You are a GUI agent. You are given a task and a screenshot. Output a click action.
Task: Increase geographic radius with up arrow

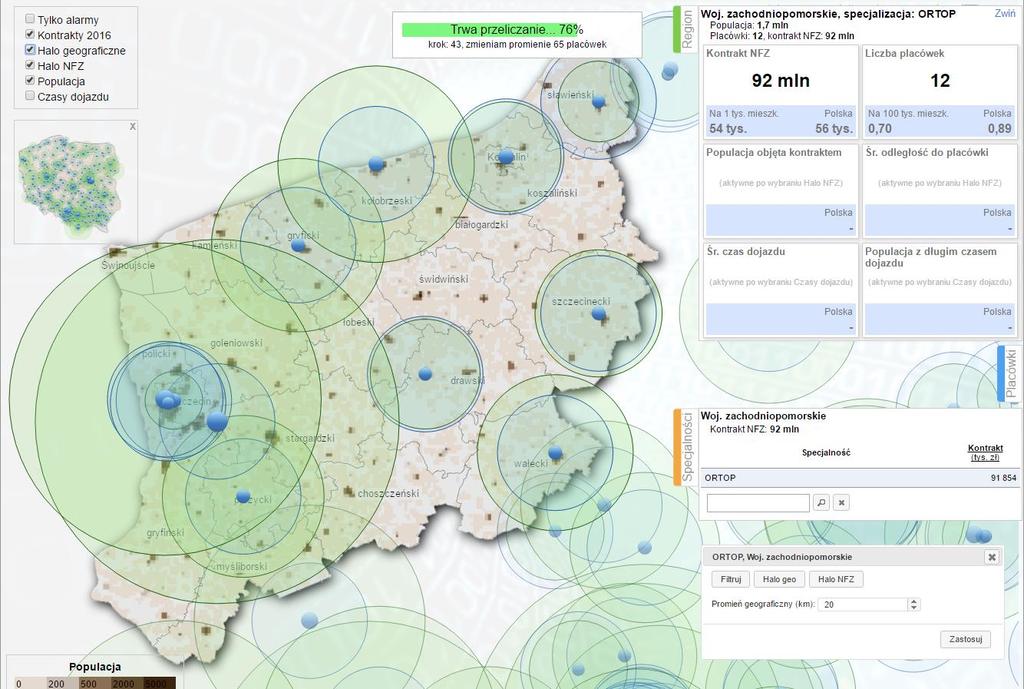[914, 601]
